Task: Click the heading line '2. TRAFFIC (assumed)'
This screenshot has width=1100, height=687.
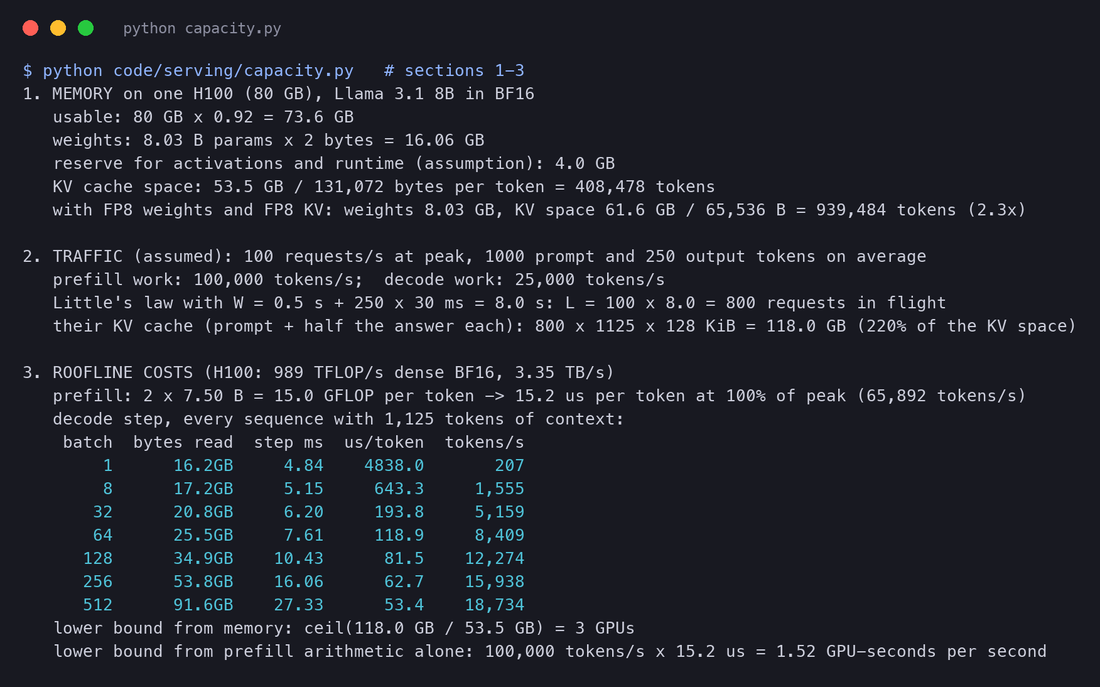Action: (474, 257)
